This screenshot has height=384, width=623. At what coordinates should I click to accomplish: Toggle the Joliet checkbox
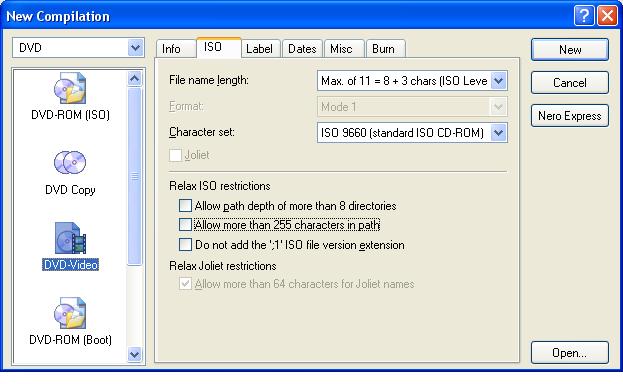point(175,155)
